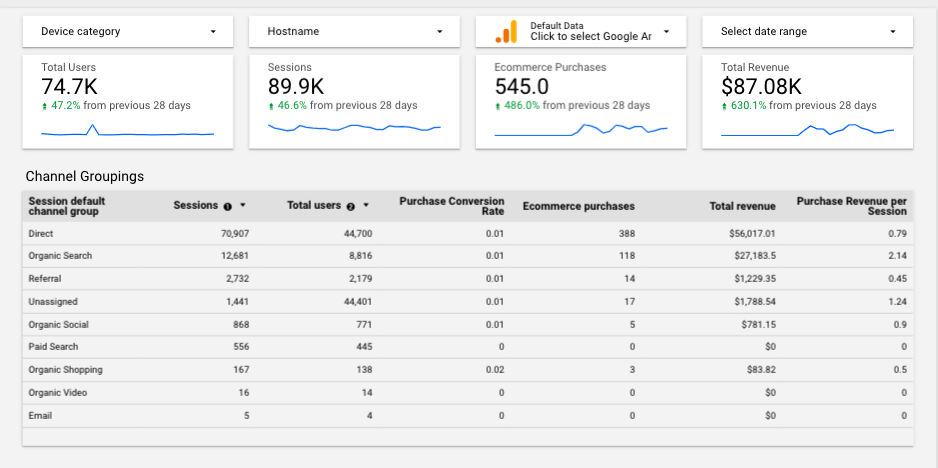
Task: Sort by Purchase Conversion Rate column header
Action: point(451,206)
